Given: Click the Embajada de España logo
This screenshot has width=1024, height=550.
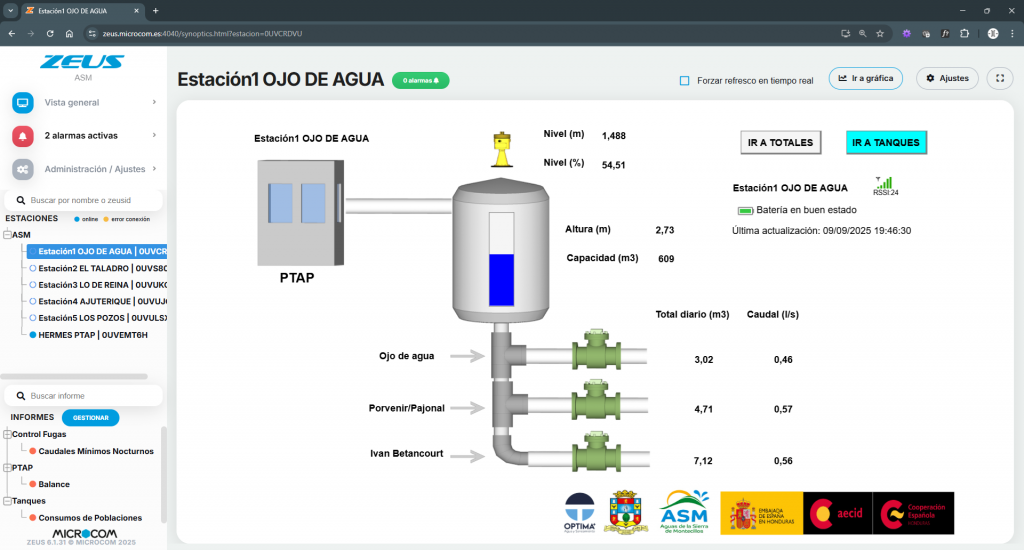Looking at the screenshot, I should pos(761,513).
